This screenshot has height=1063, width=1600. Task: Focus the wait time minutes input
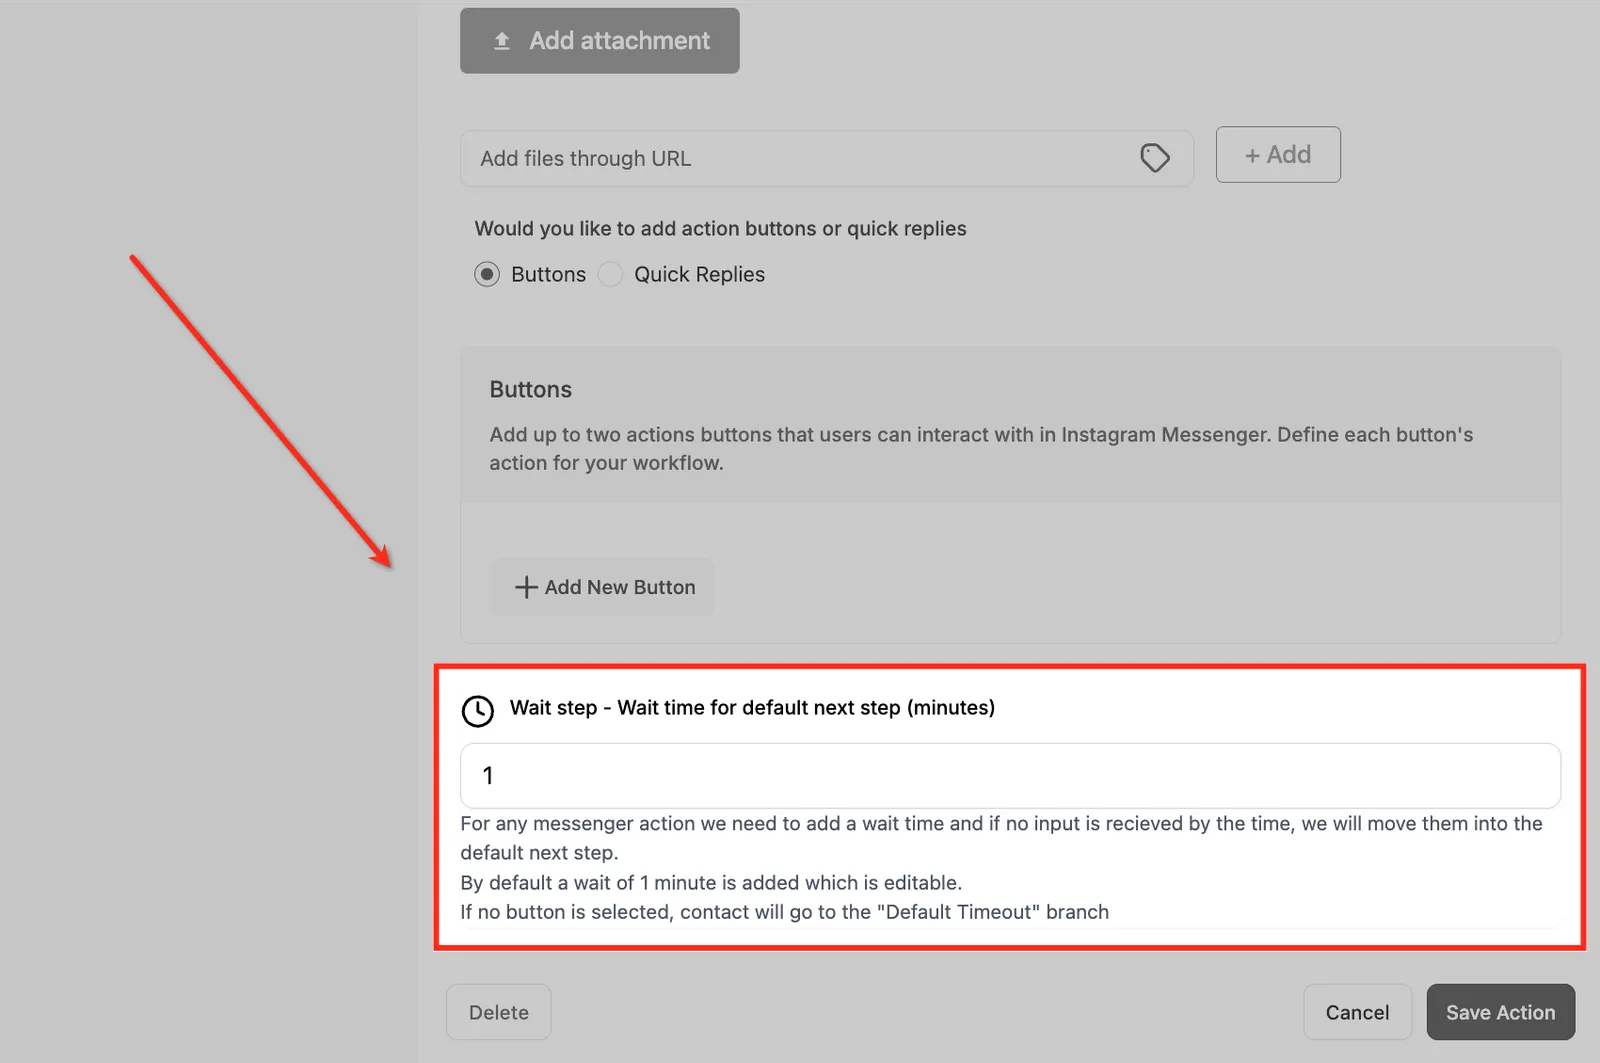(x=1010, y=776)
